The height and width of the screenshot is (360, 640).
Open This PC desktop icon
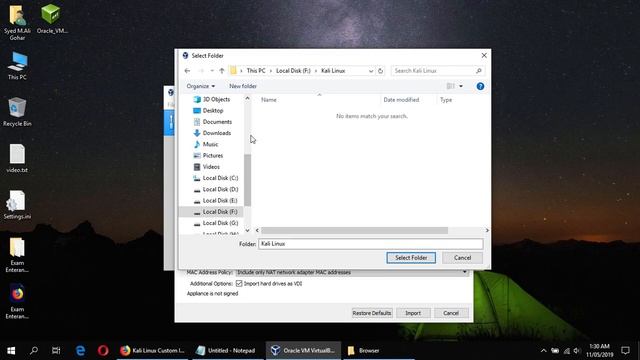(17, 65)
